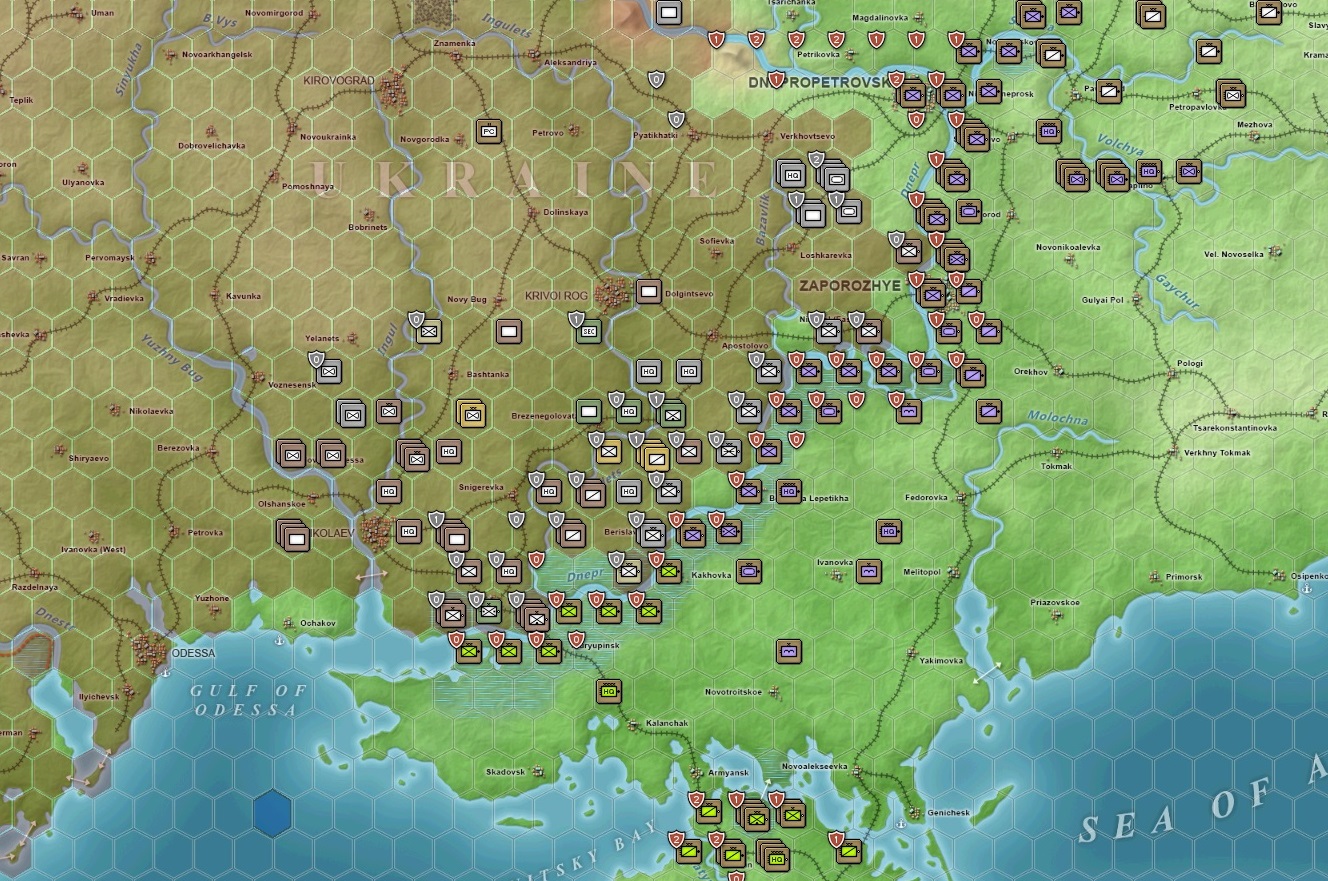The width and height of the screenshot is (1328, 881).
Task: Click the ZAPOROZHYE city label
Action: [850, 285]
